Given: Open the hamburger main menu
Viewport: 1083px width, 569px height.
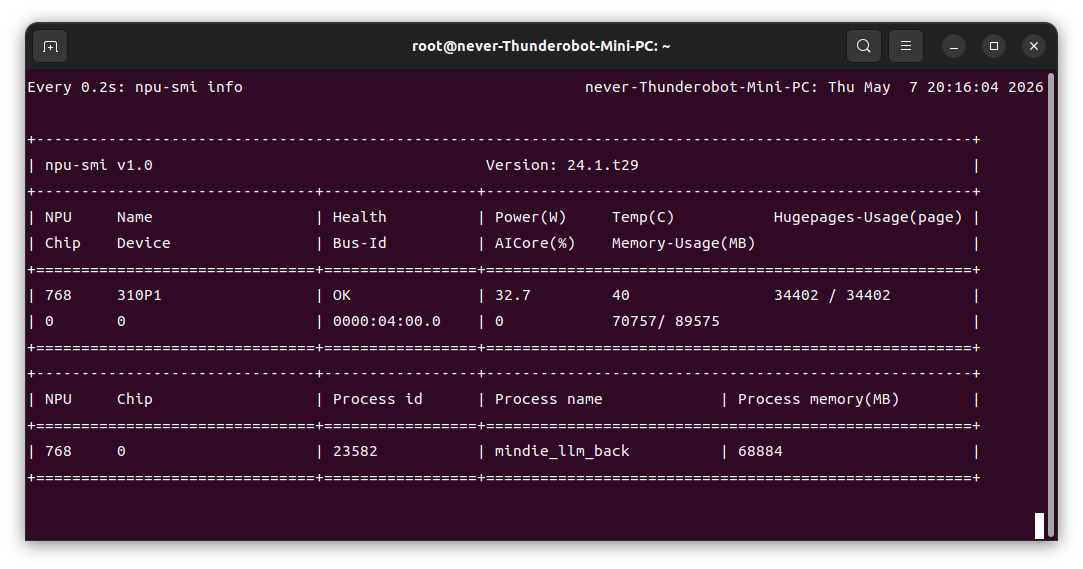Looking at the screenshot, I should (905, 46).
